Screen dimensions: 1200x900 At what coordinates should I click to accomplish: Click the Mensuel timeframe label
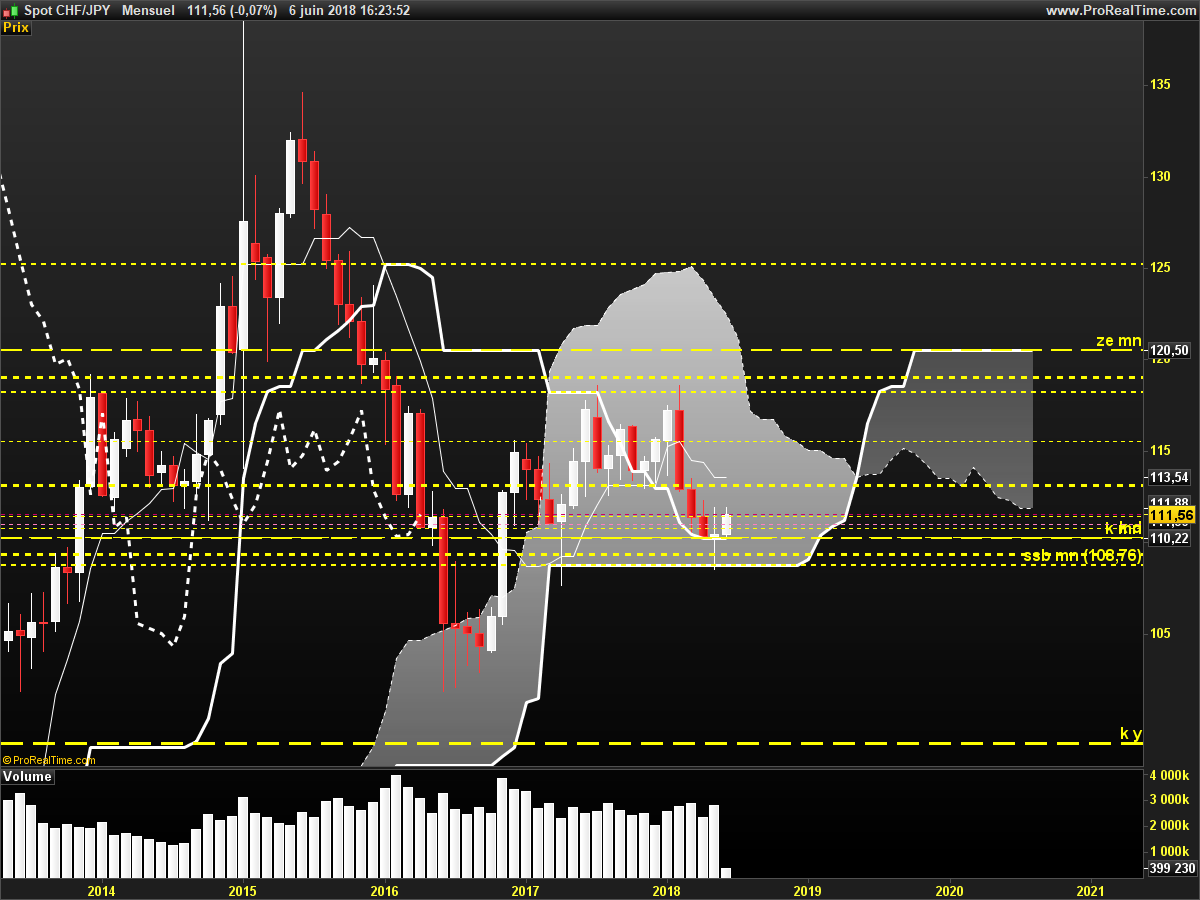[148, 10]
